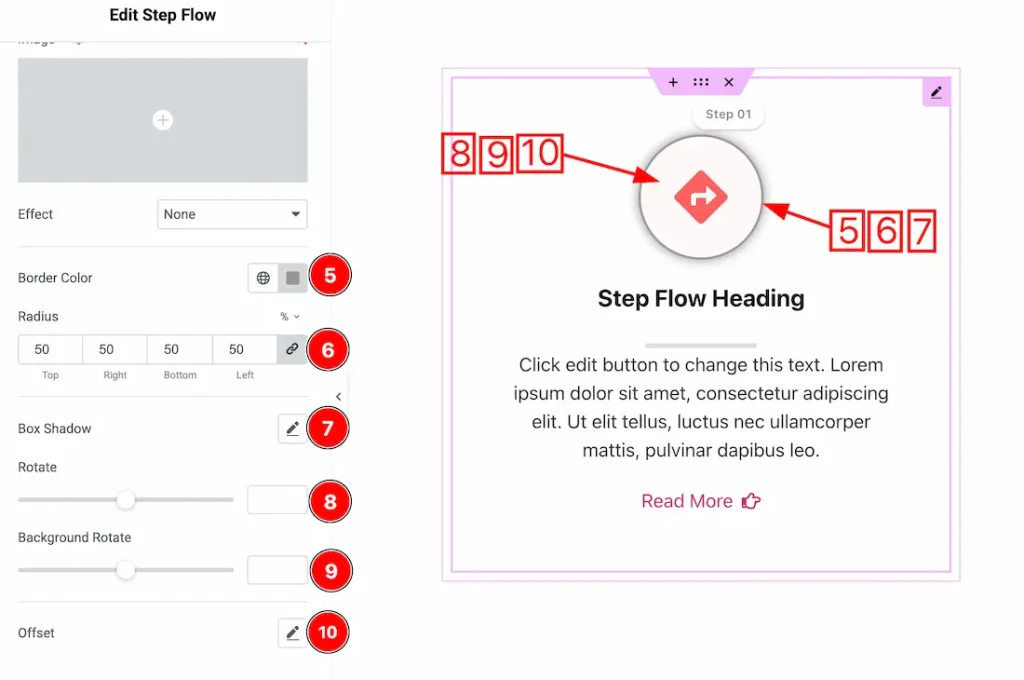Viewport: 1024px width, 680px height.
Task: Click the global color globe icon
Action: tap(263, 278)
